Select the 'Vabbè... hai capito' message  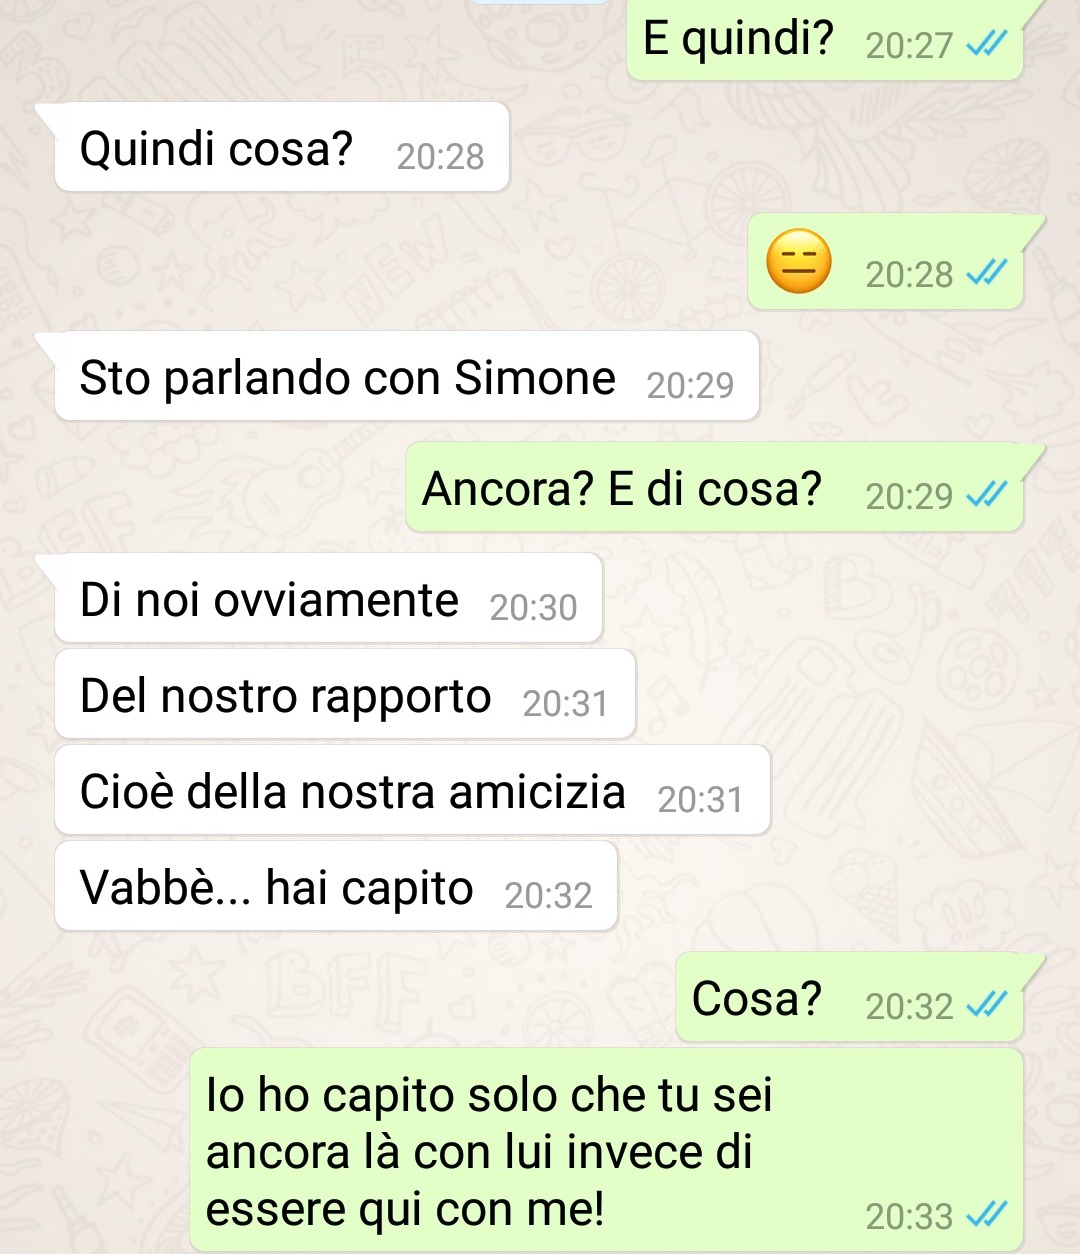tap(336, 886)
